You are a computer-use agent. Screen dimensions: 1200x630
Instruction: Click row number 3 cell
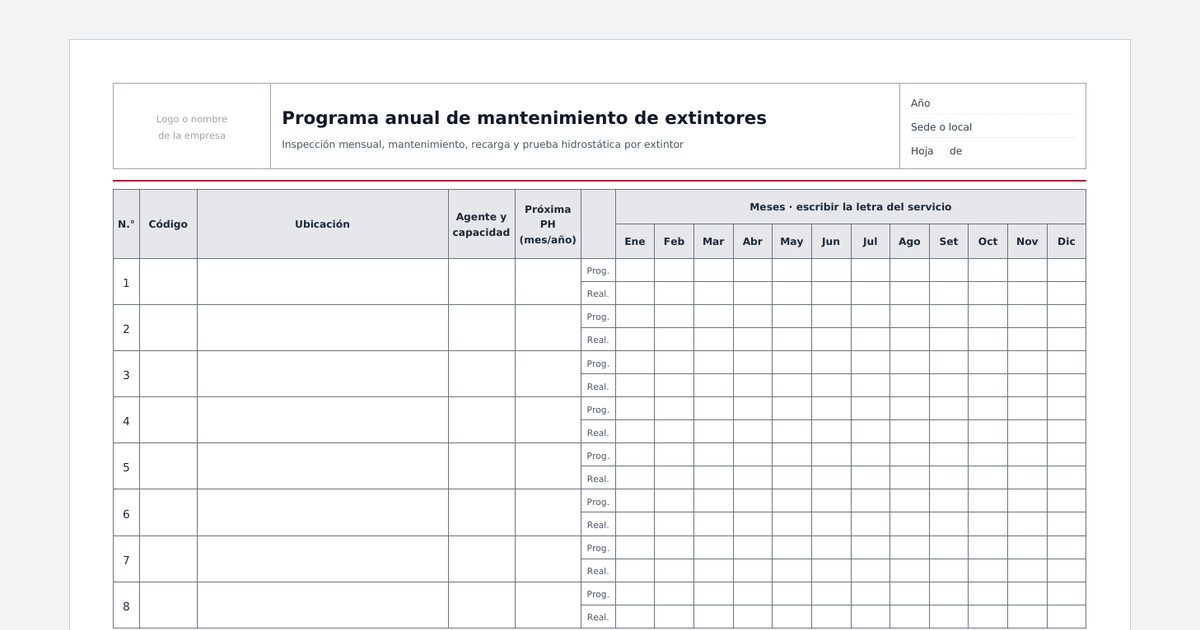pyautogui.click(x=126, y=374)
